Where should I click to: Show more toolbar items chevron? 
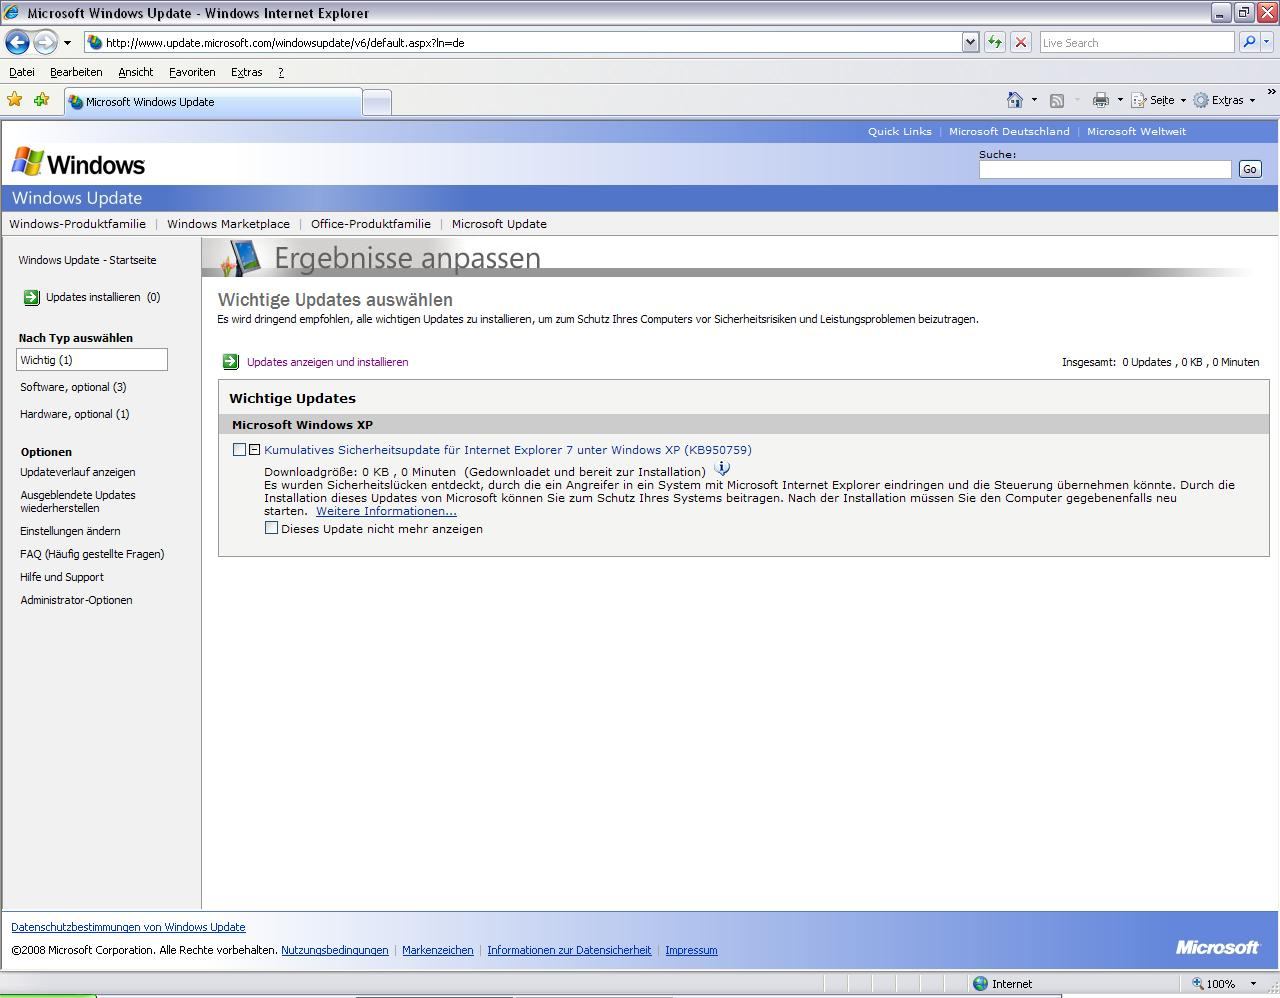tap(1271, 92)
